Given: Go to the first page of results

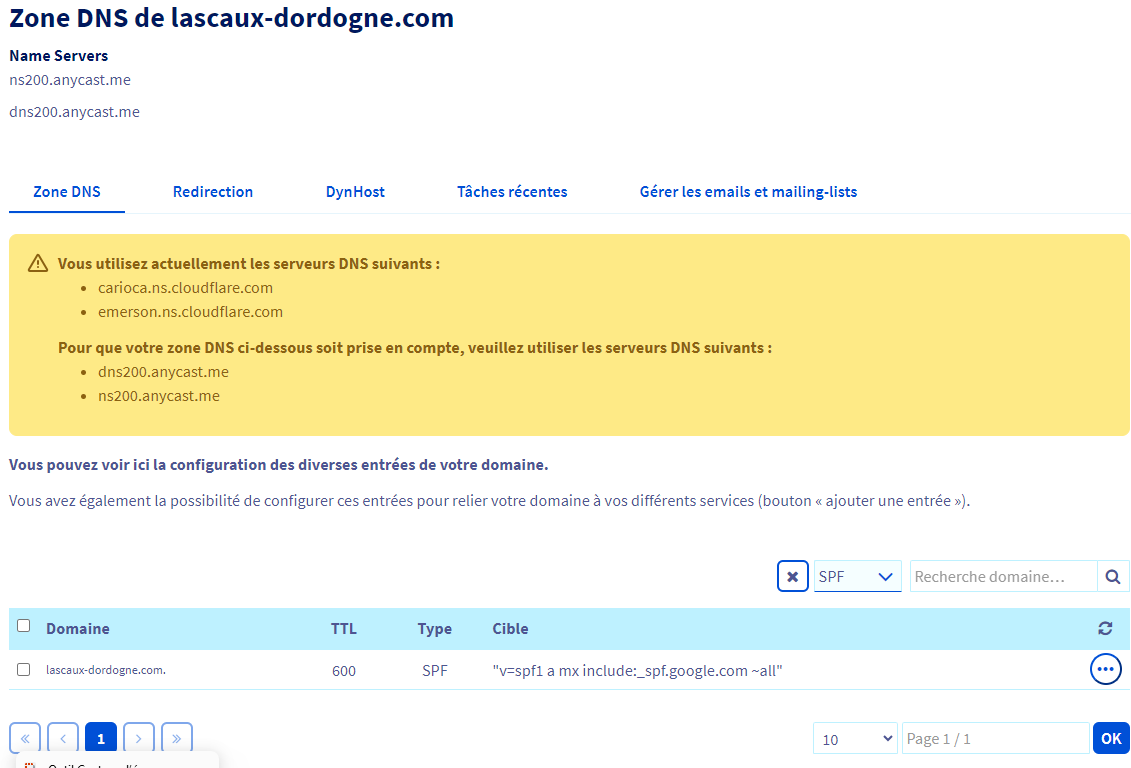Looking at the screenshot, I should pos(25,738).
